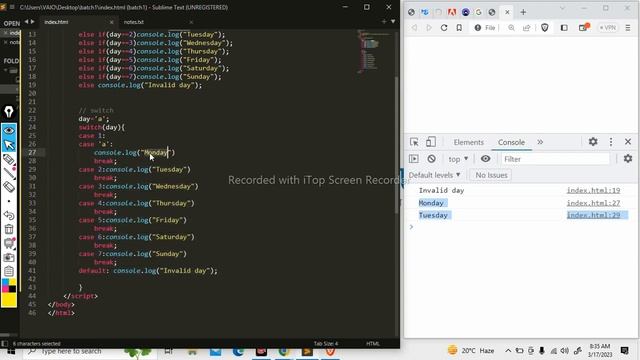The image size is (640, 360).
Task: Click the pen nib icon atop annotation toolbar
Action: (x=9, y=111)
